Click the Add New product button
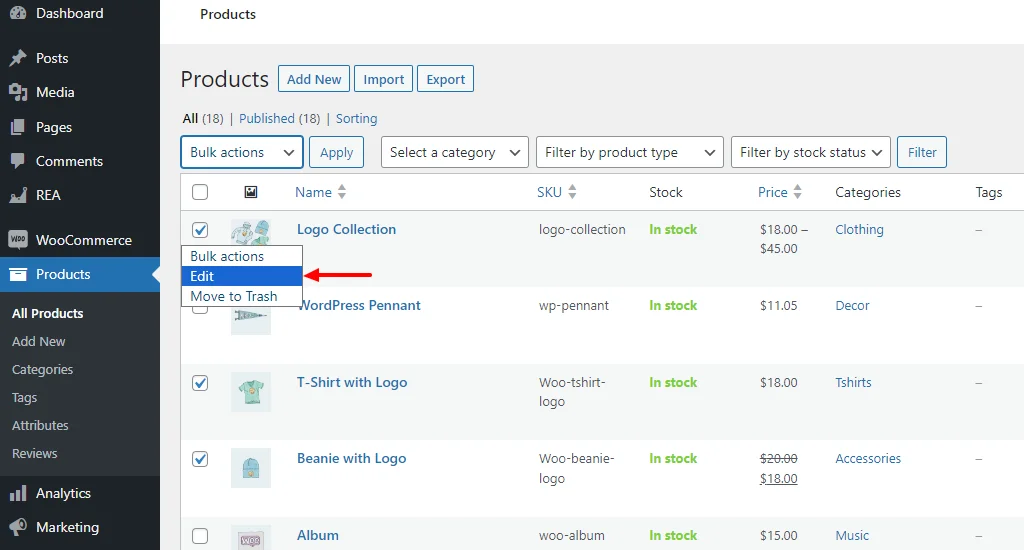Screen dimensions: 1024x550 [x=314, y=79]
